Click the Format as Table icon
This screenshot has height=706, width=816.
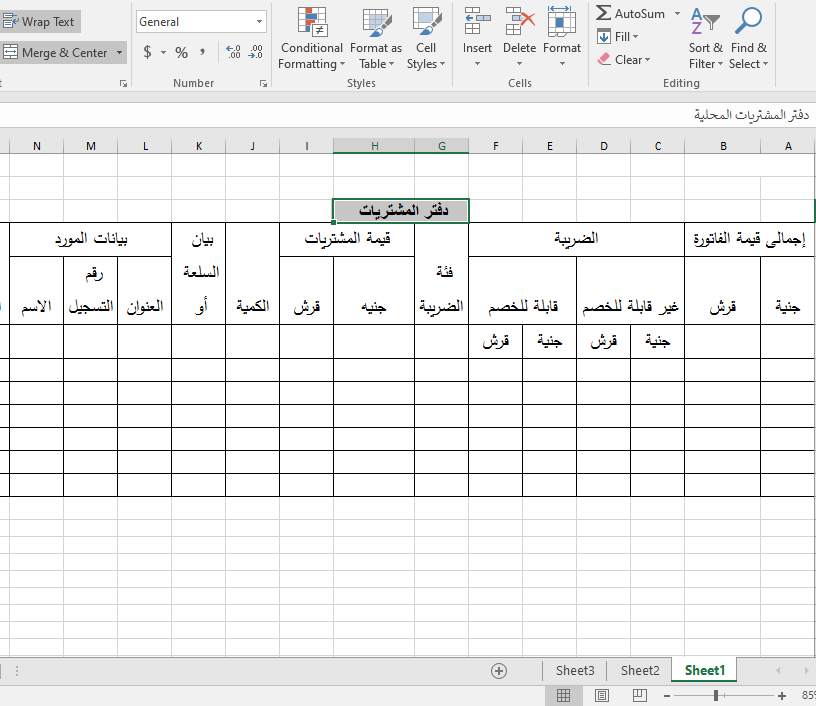376,40
